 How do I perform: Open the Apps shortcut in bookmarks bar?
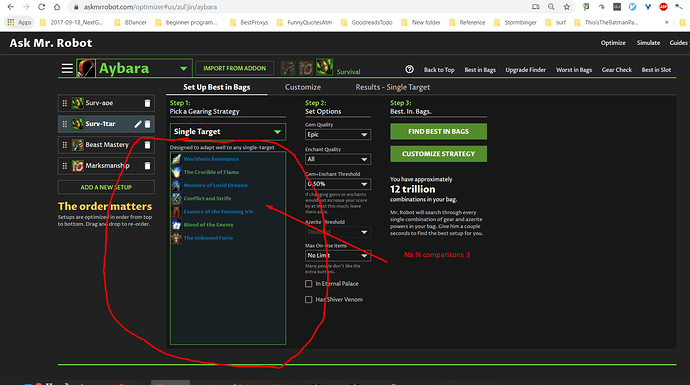(x=20, y=22)
